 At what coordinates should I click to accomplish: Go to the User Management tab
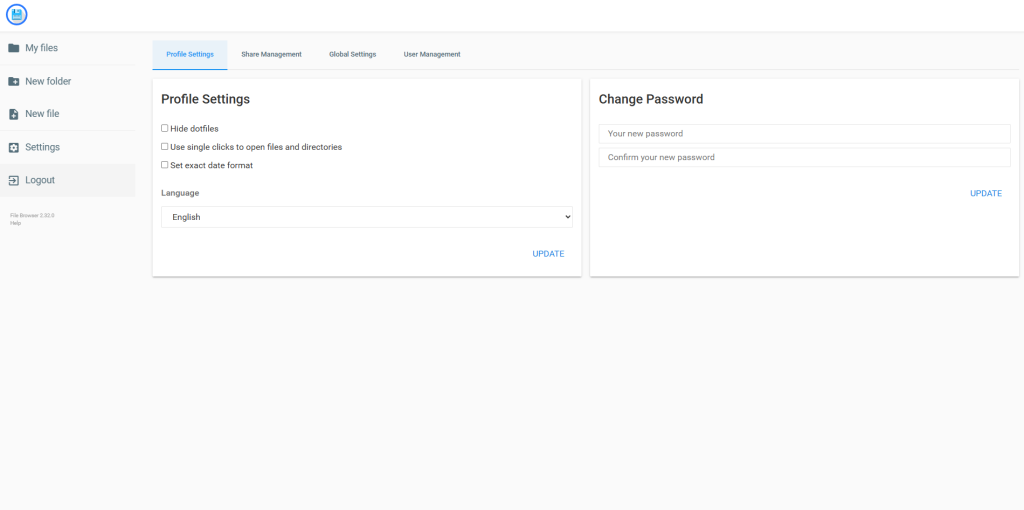432,54
